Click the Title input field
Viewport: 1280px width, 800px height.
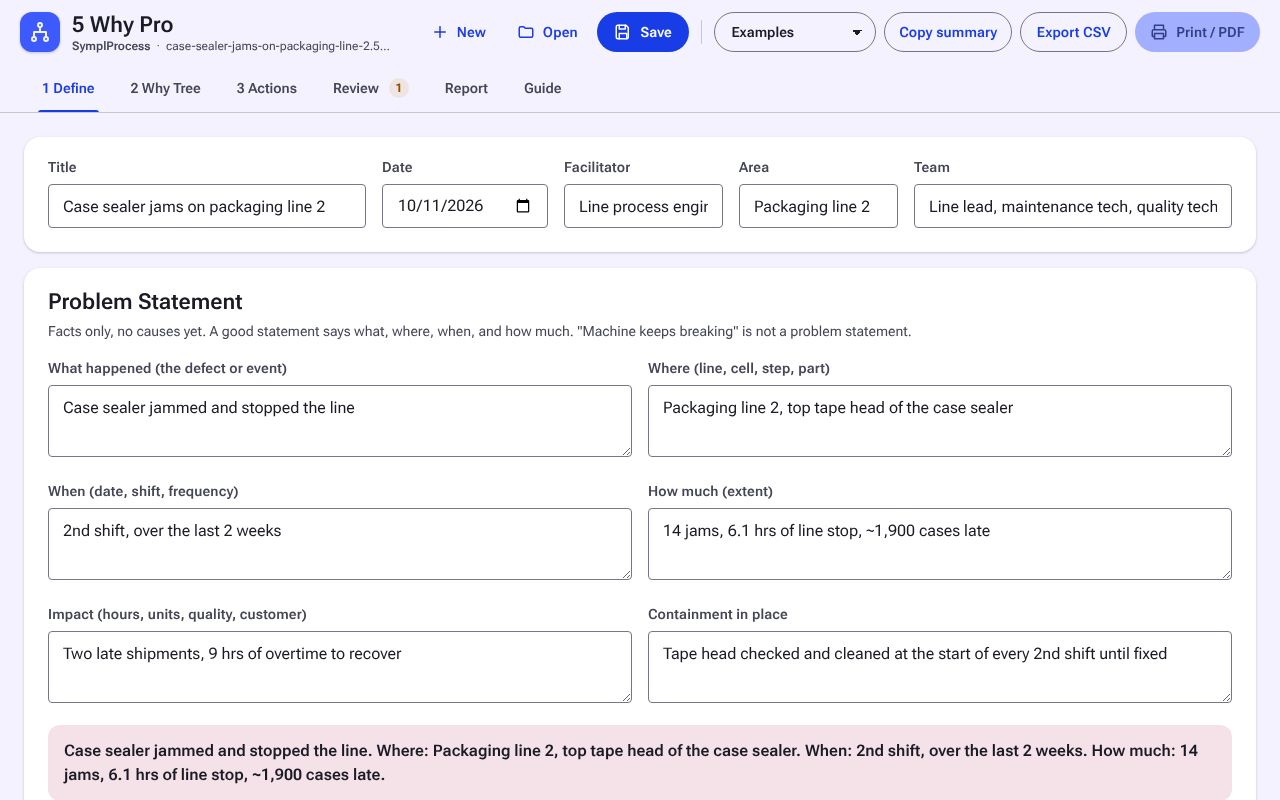point(207,206)
